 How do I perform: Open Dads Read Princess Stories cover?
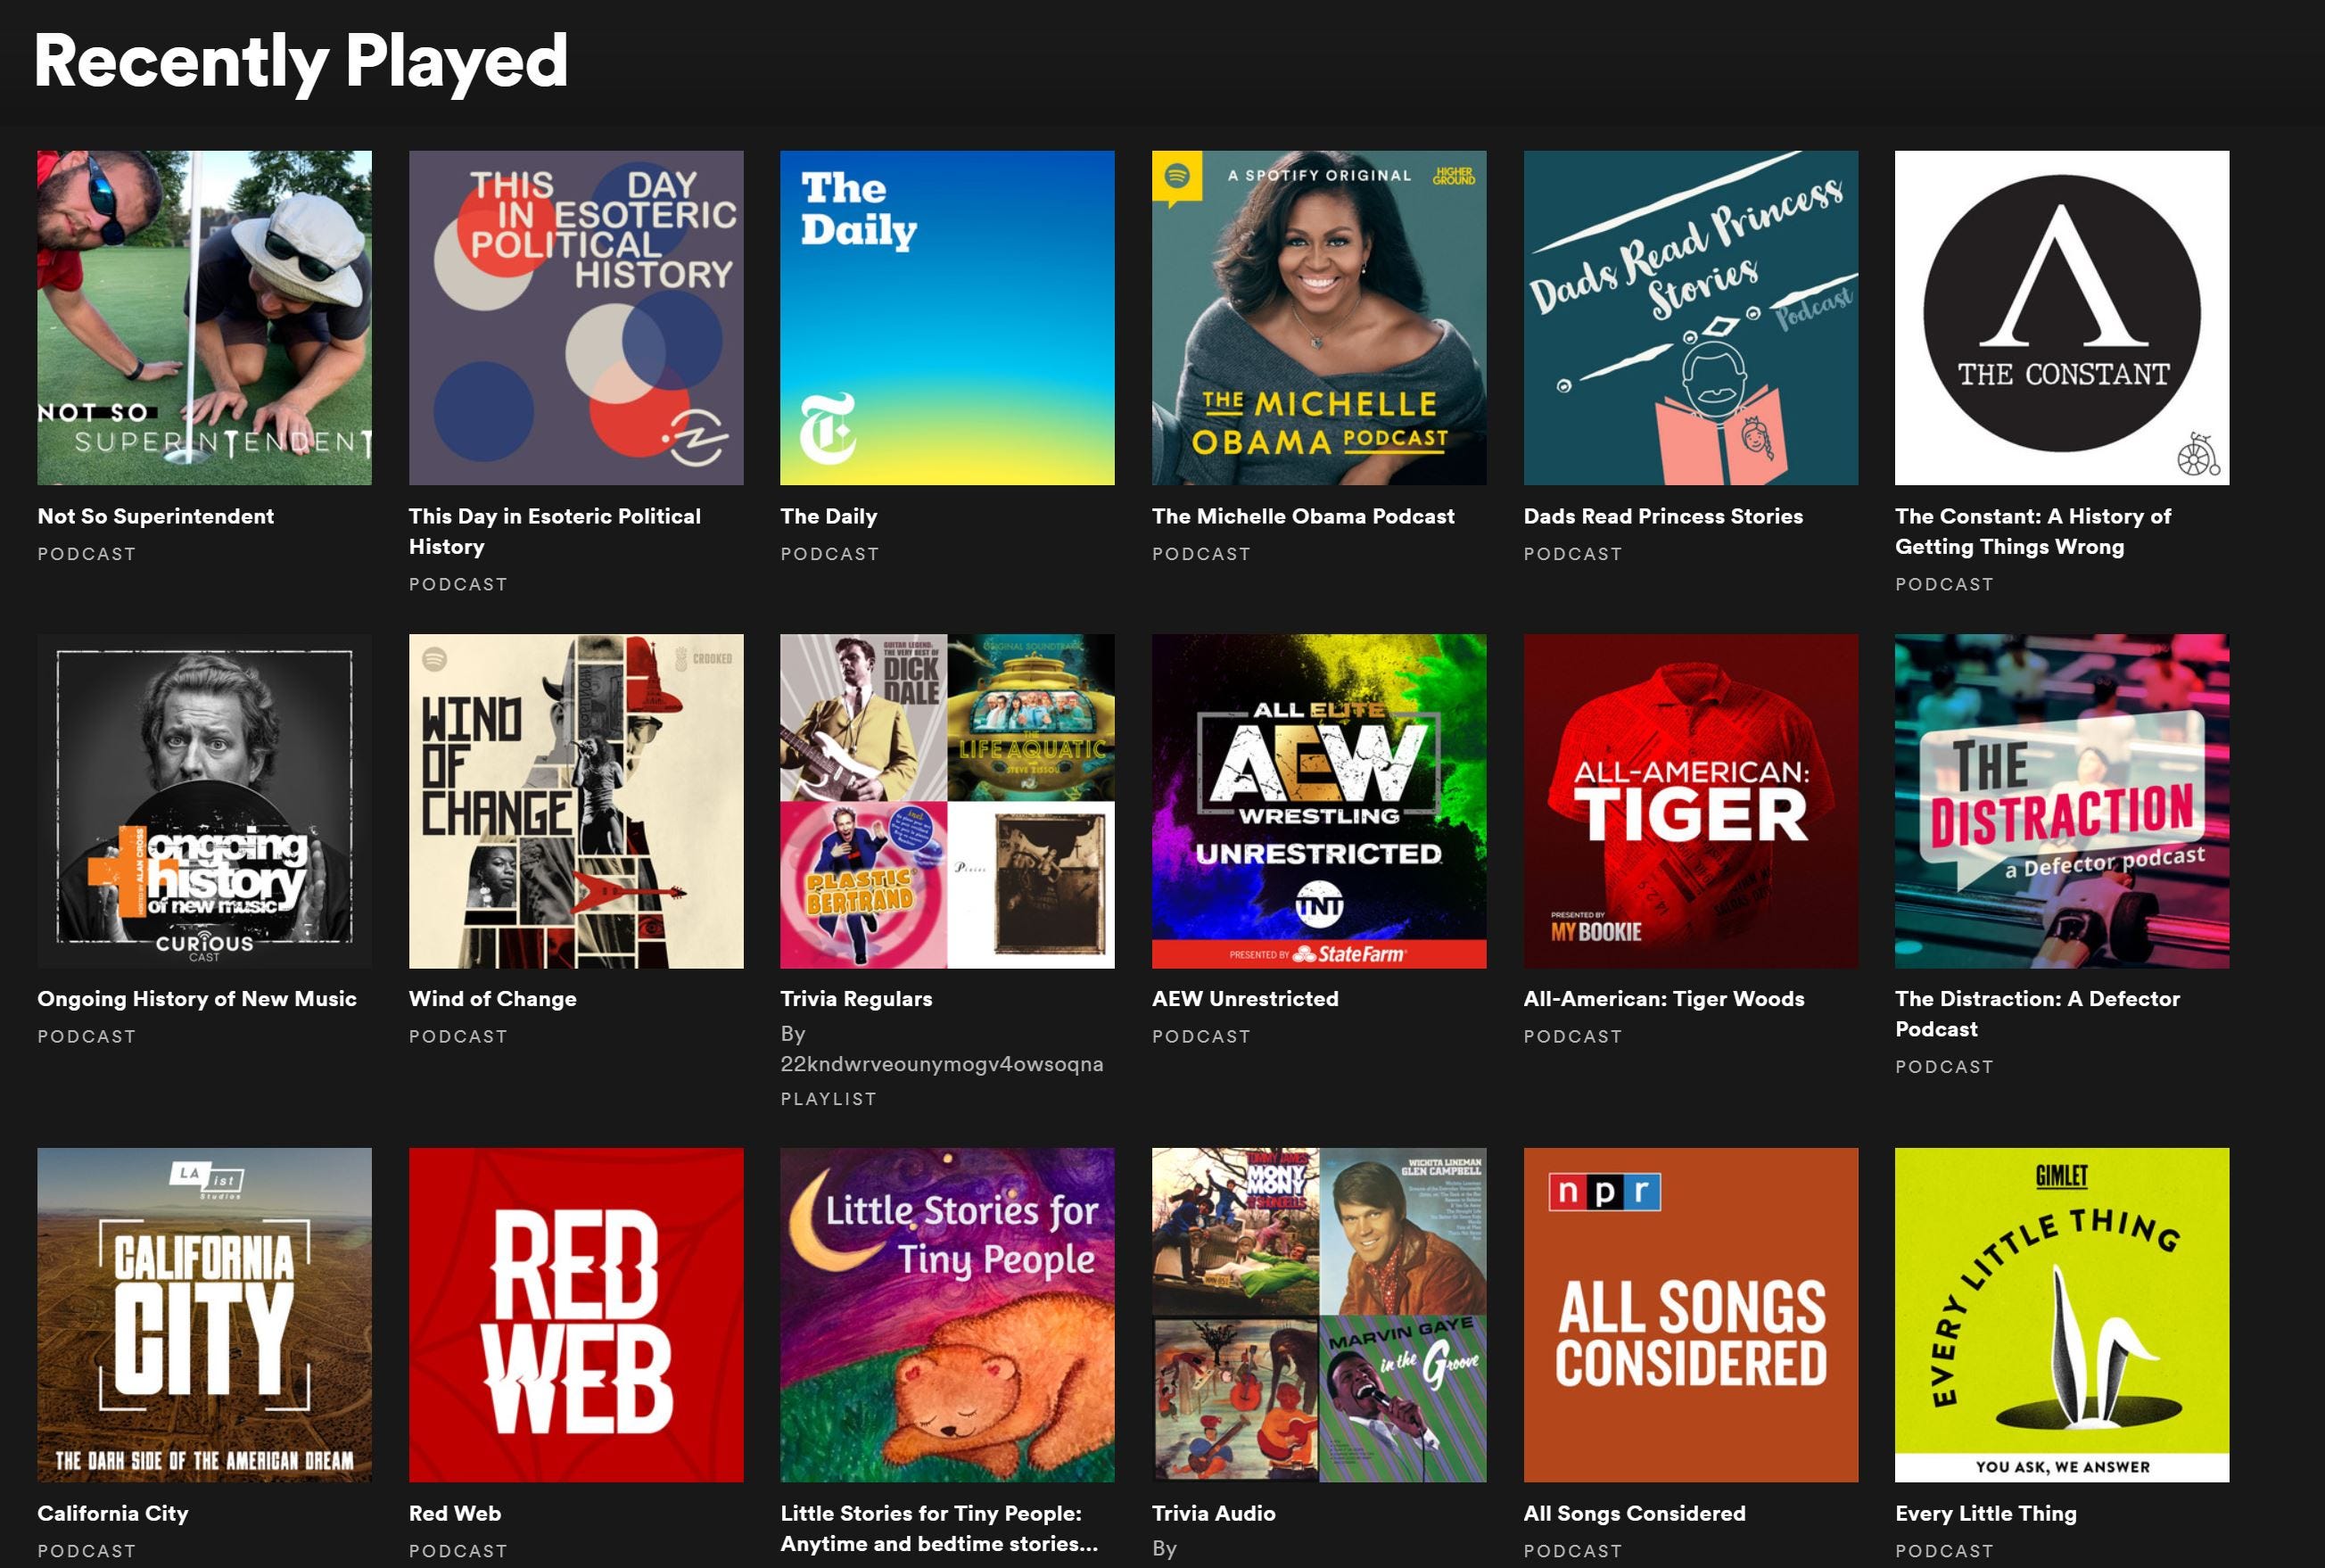click(1691, 318)
